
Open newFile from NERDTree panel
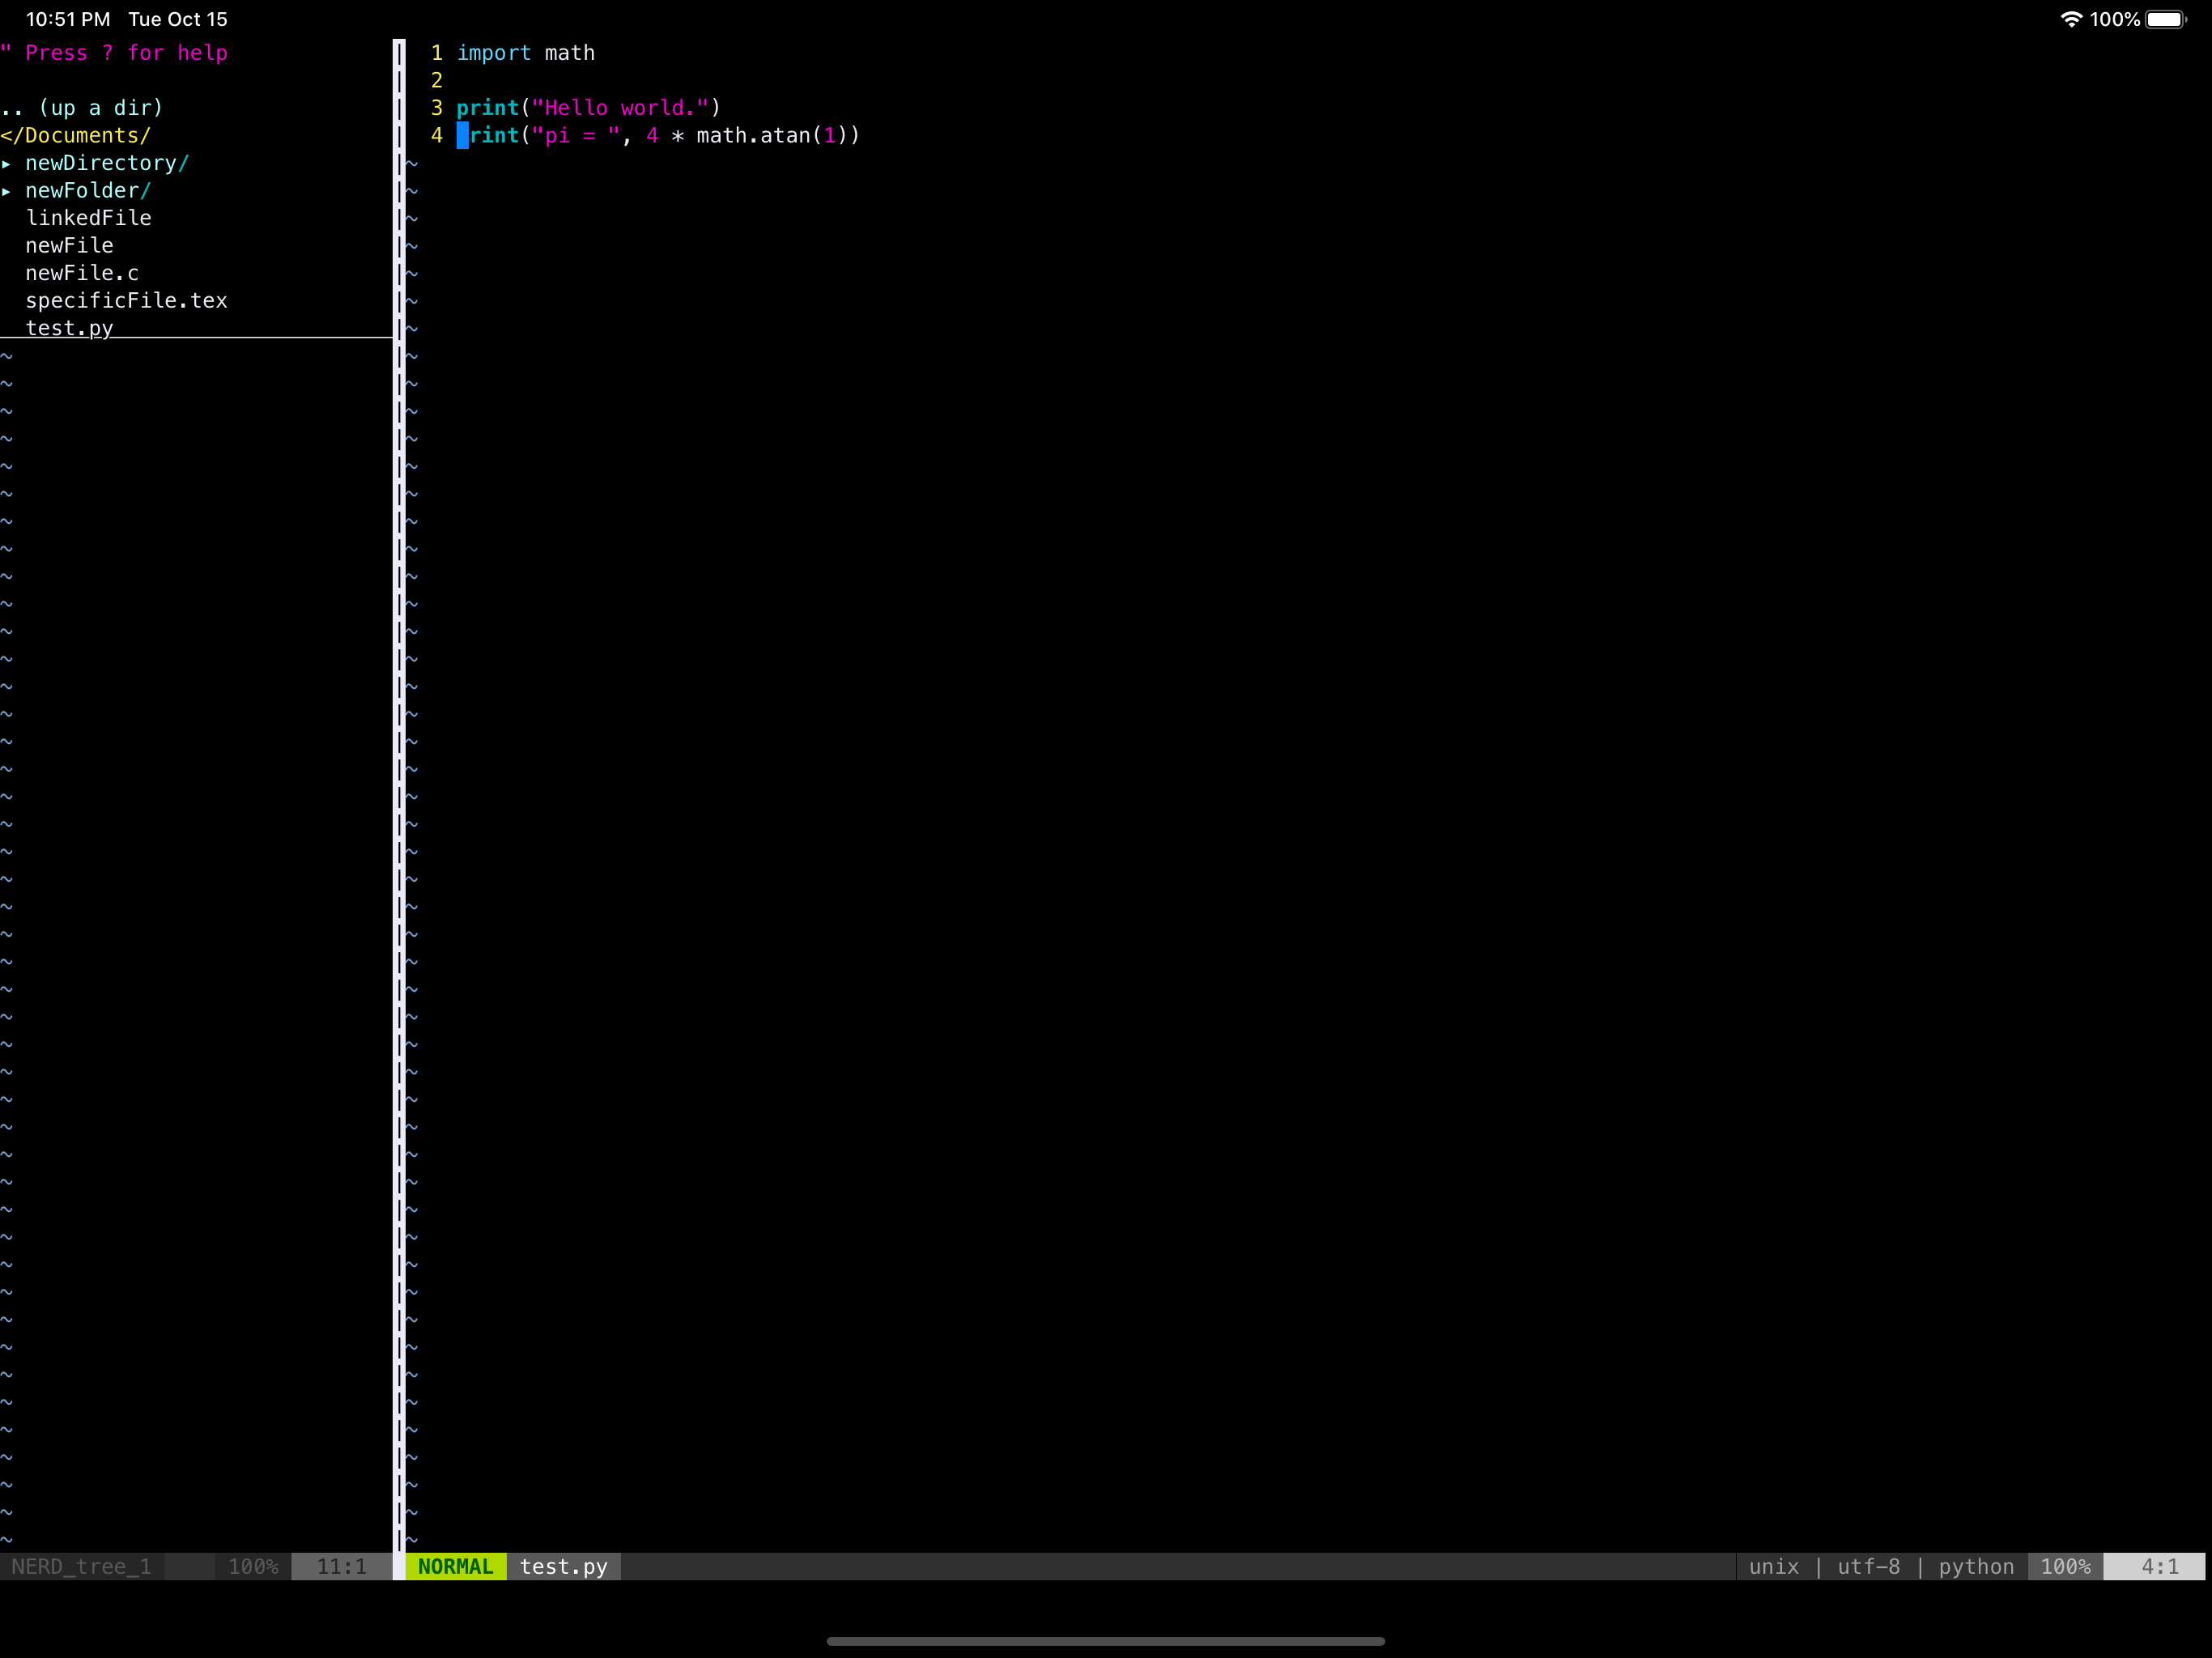(x=69, y=245)
